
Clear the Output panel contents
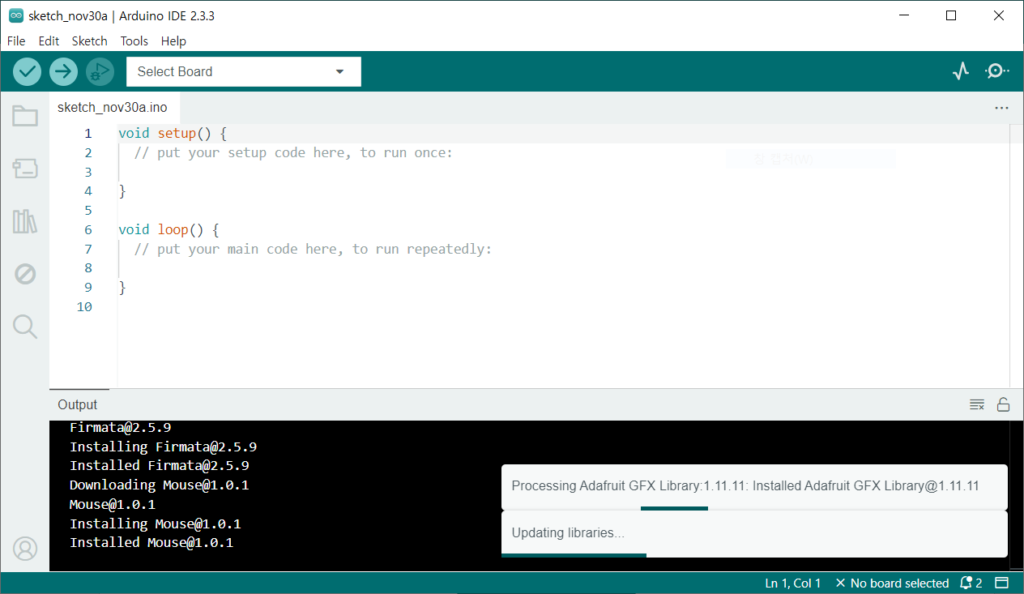[x=977, y=405]
